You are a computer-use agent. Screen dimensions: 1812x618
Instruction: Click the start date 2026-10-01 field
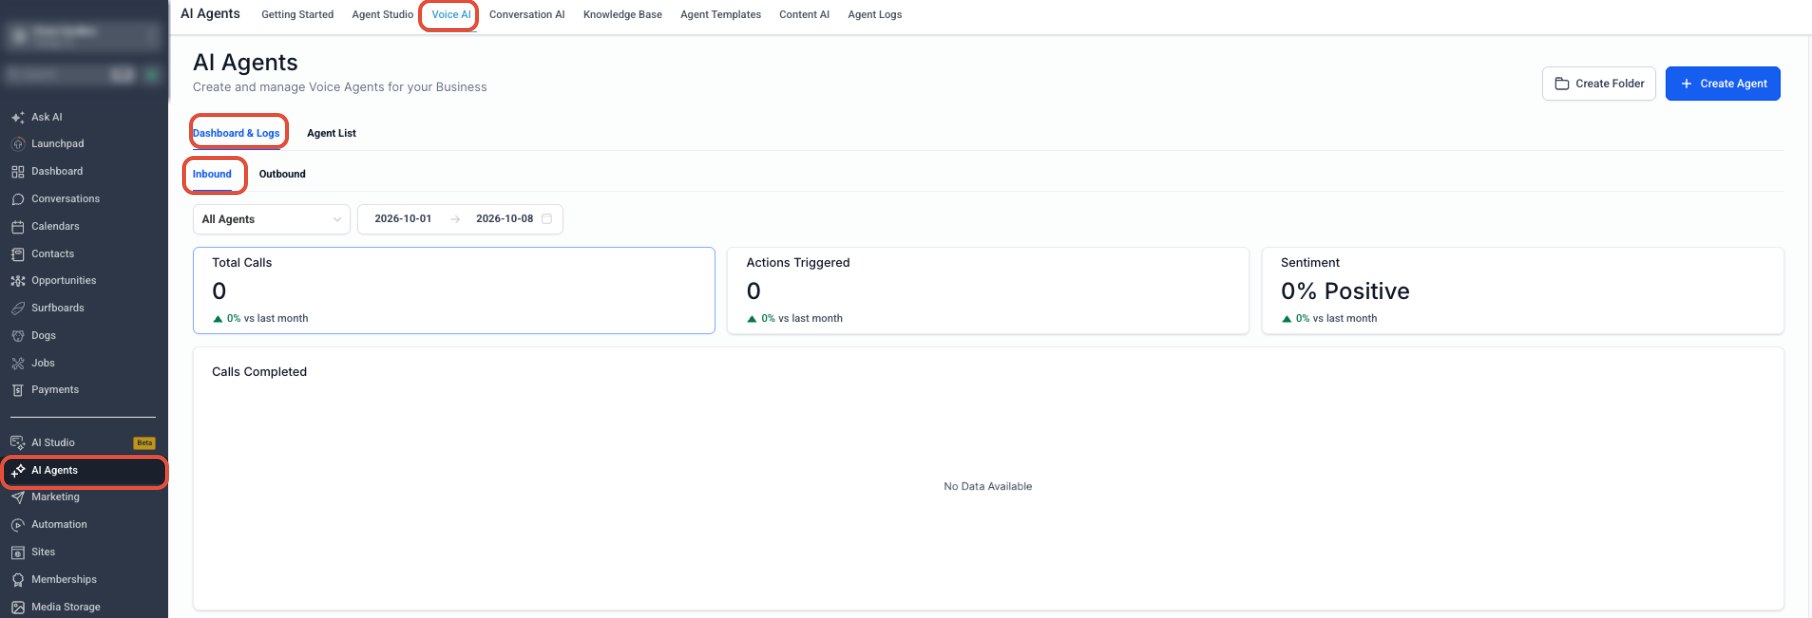(x=403, y=219)
